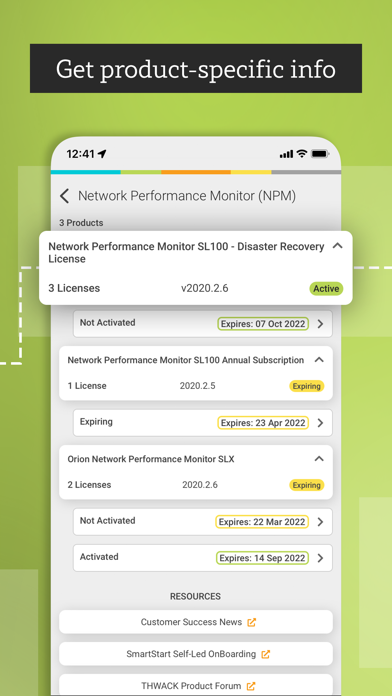The image size is (392, 696).
Task: Click the Wi-Fi status icon
Action: 302,154
